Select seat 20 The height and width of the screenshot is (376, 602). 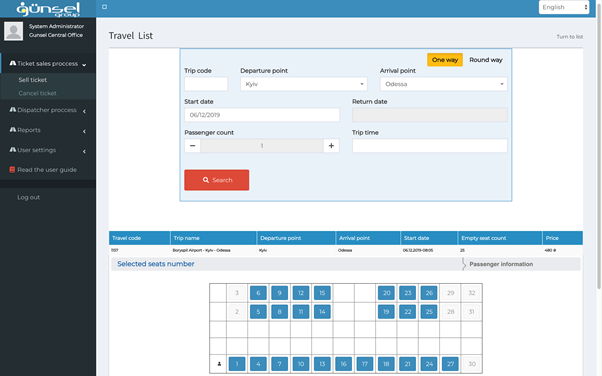click(386, 293)
